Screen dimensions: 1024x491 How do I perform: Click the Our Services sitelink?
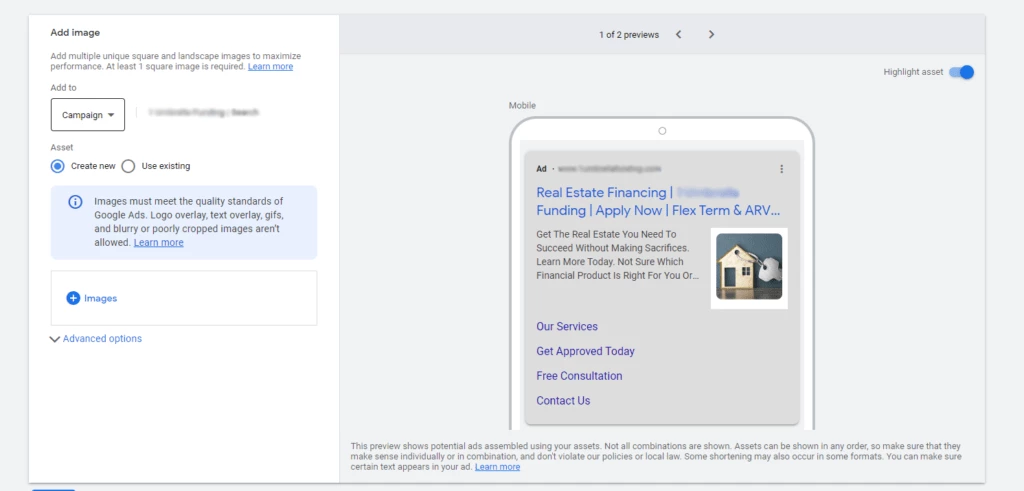566,327
